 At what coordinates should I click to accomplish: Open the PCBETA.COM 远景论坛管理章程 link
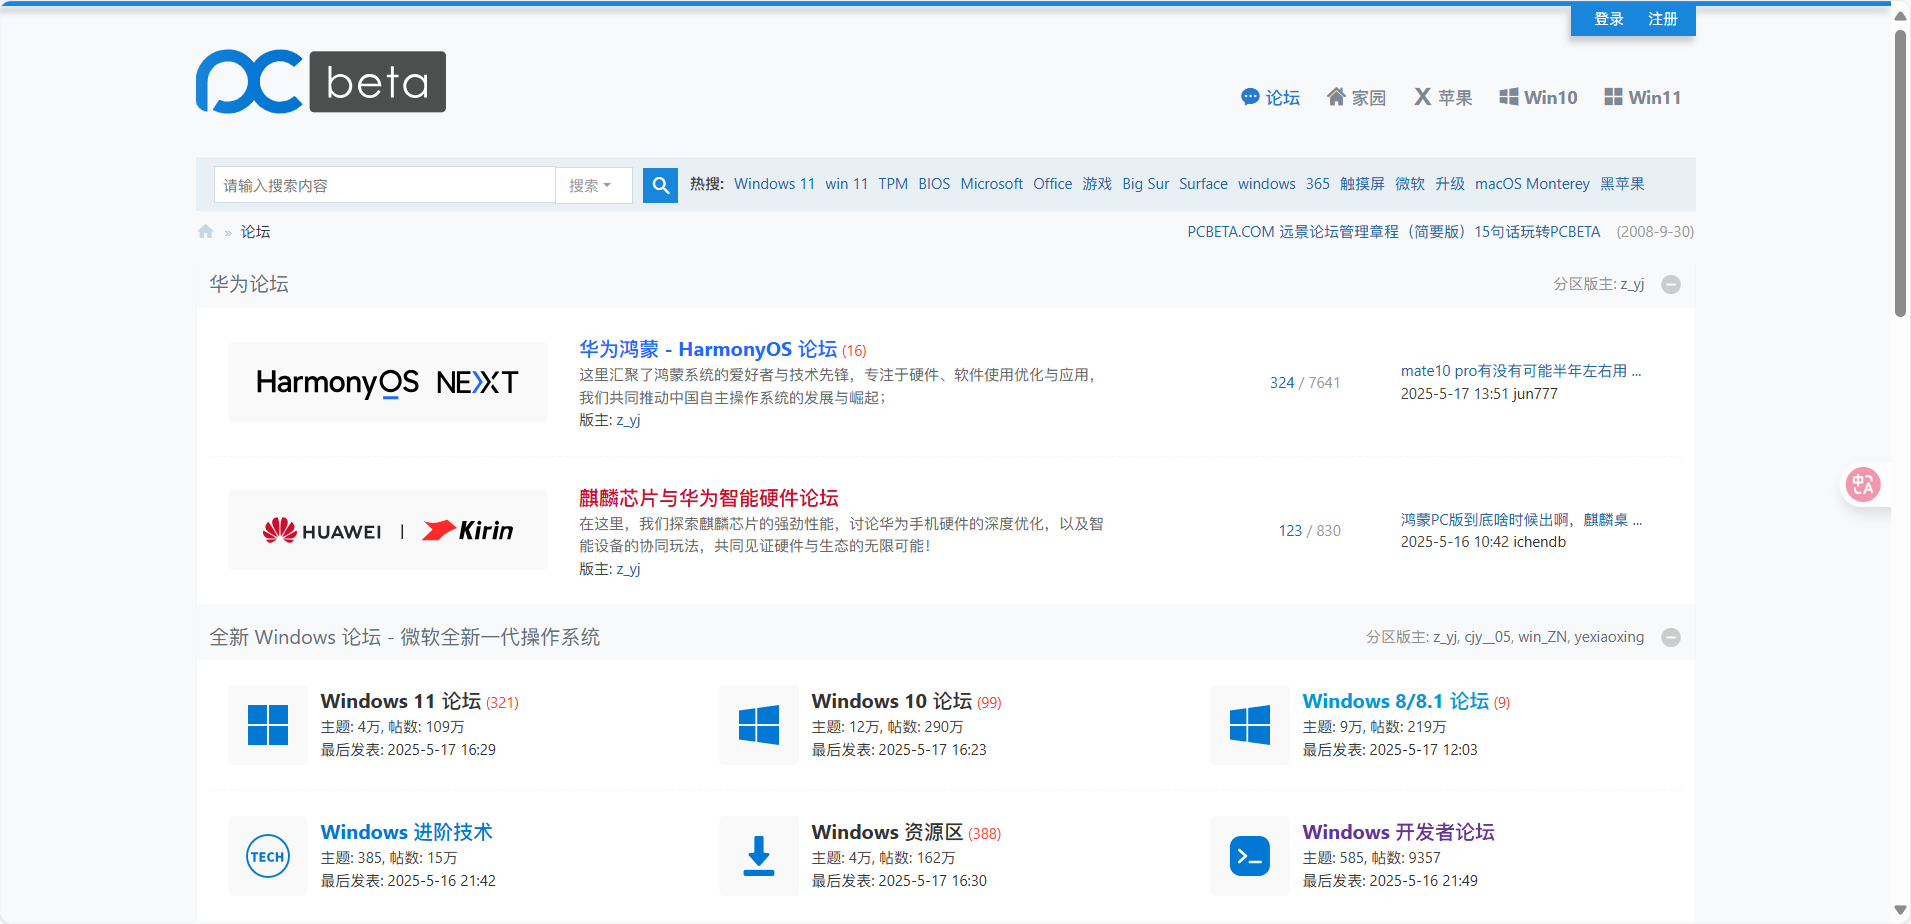coord(1326,232)
